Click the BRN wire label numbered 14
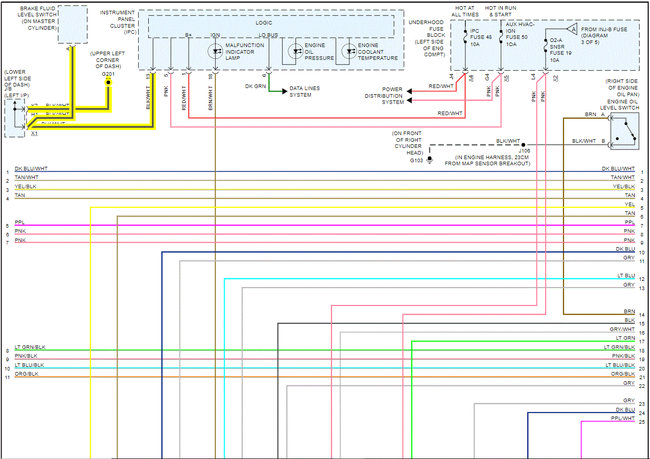 pos(629,311)
